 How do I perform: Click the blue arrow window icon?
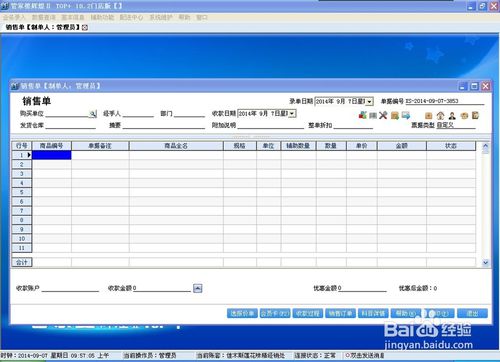[x=406, y=115]
